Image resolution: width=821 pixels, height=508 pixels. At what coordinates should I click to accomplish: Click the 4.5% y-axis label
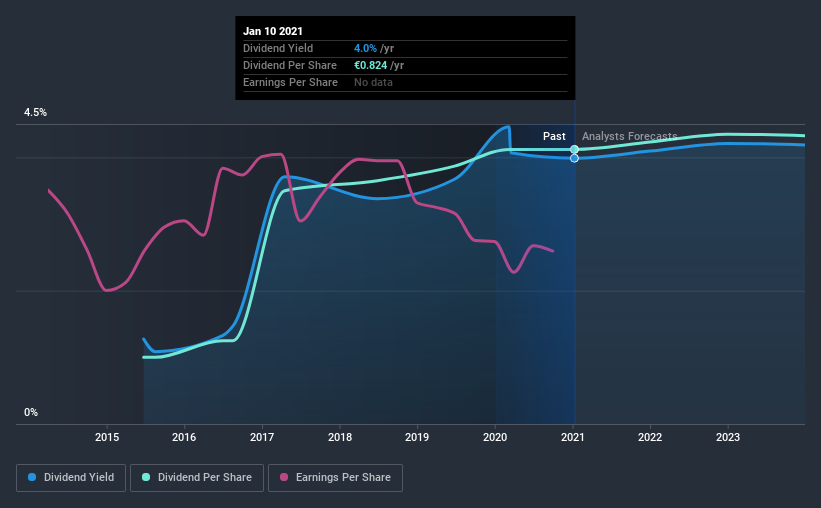pyautogui.click(x=35, y=113)
